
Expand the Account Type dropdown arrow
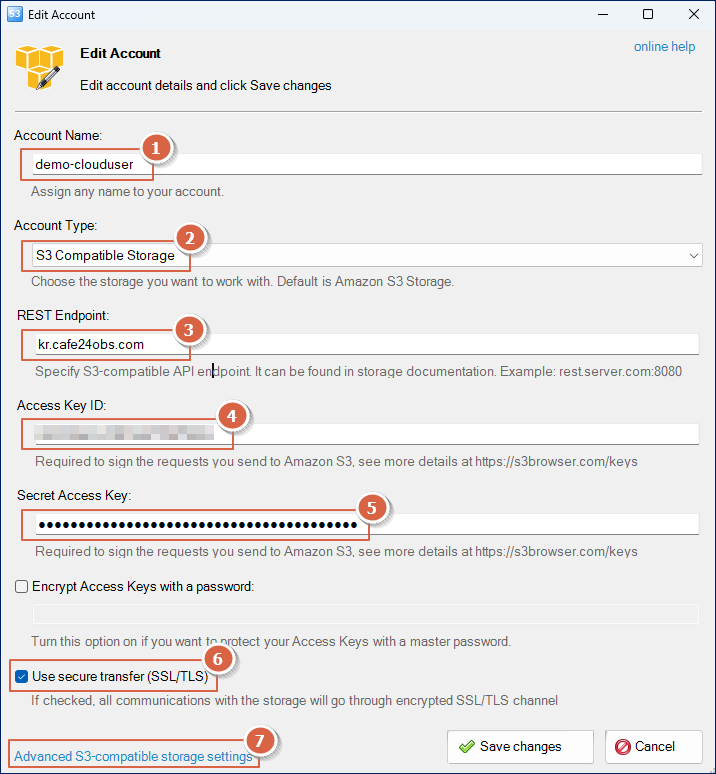pyautogui.click(x=693, y=256)
